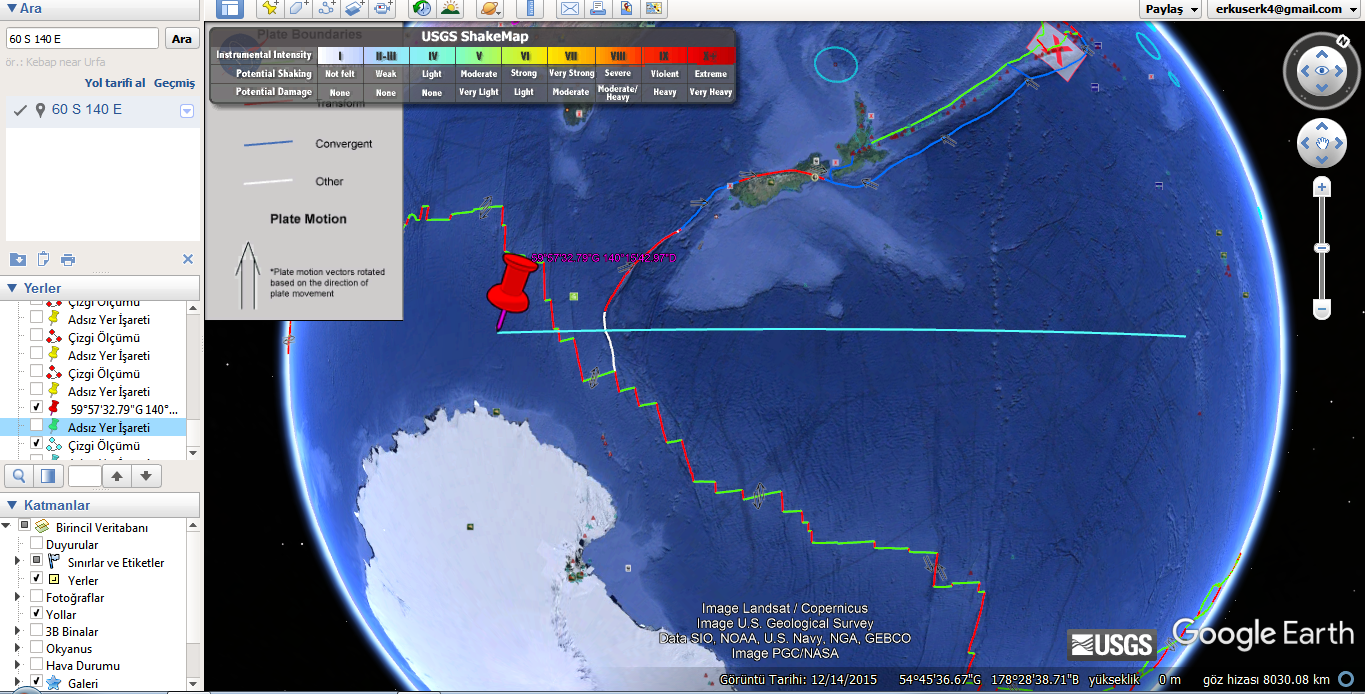Expand the 3B Binalar layer

click(17, 631)
